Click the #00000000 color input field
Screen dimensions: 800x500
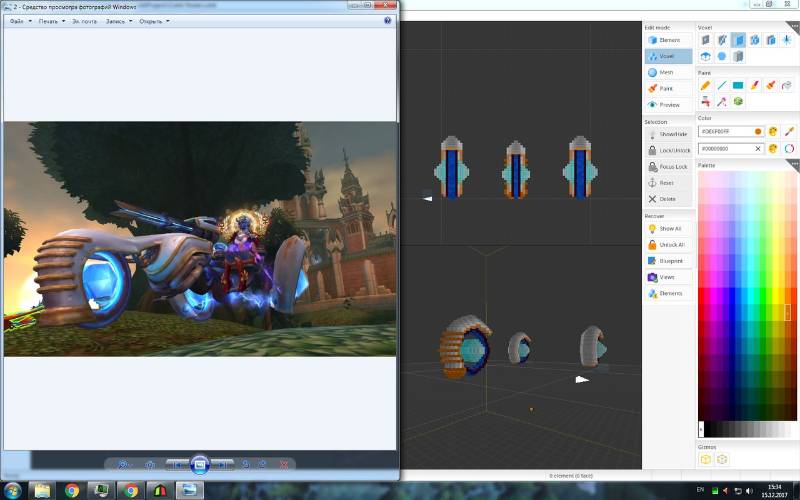point(731,148)
